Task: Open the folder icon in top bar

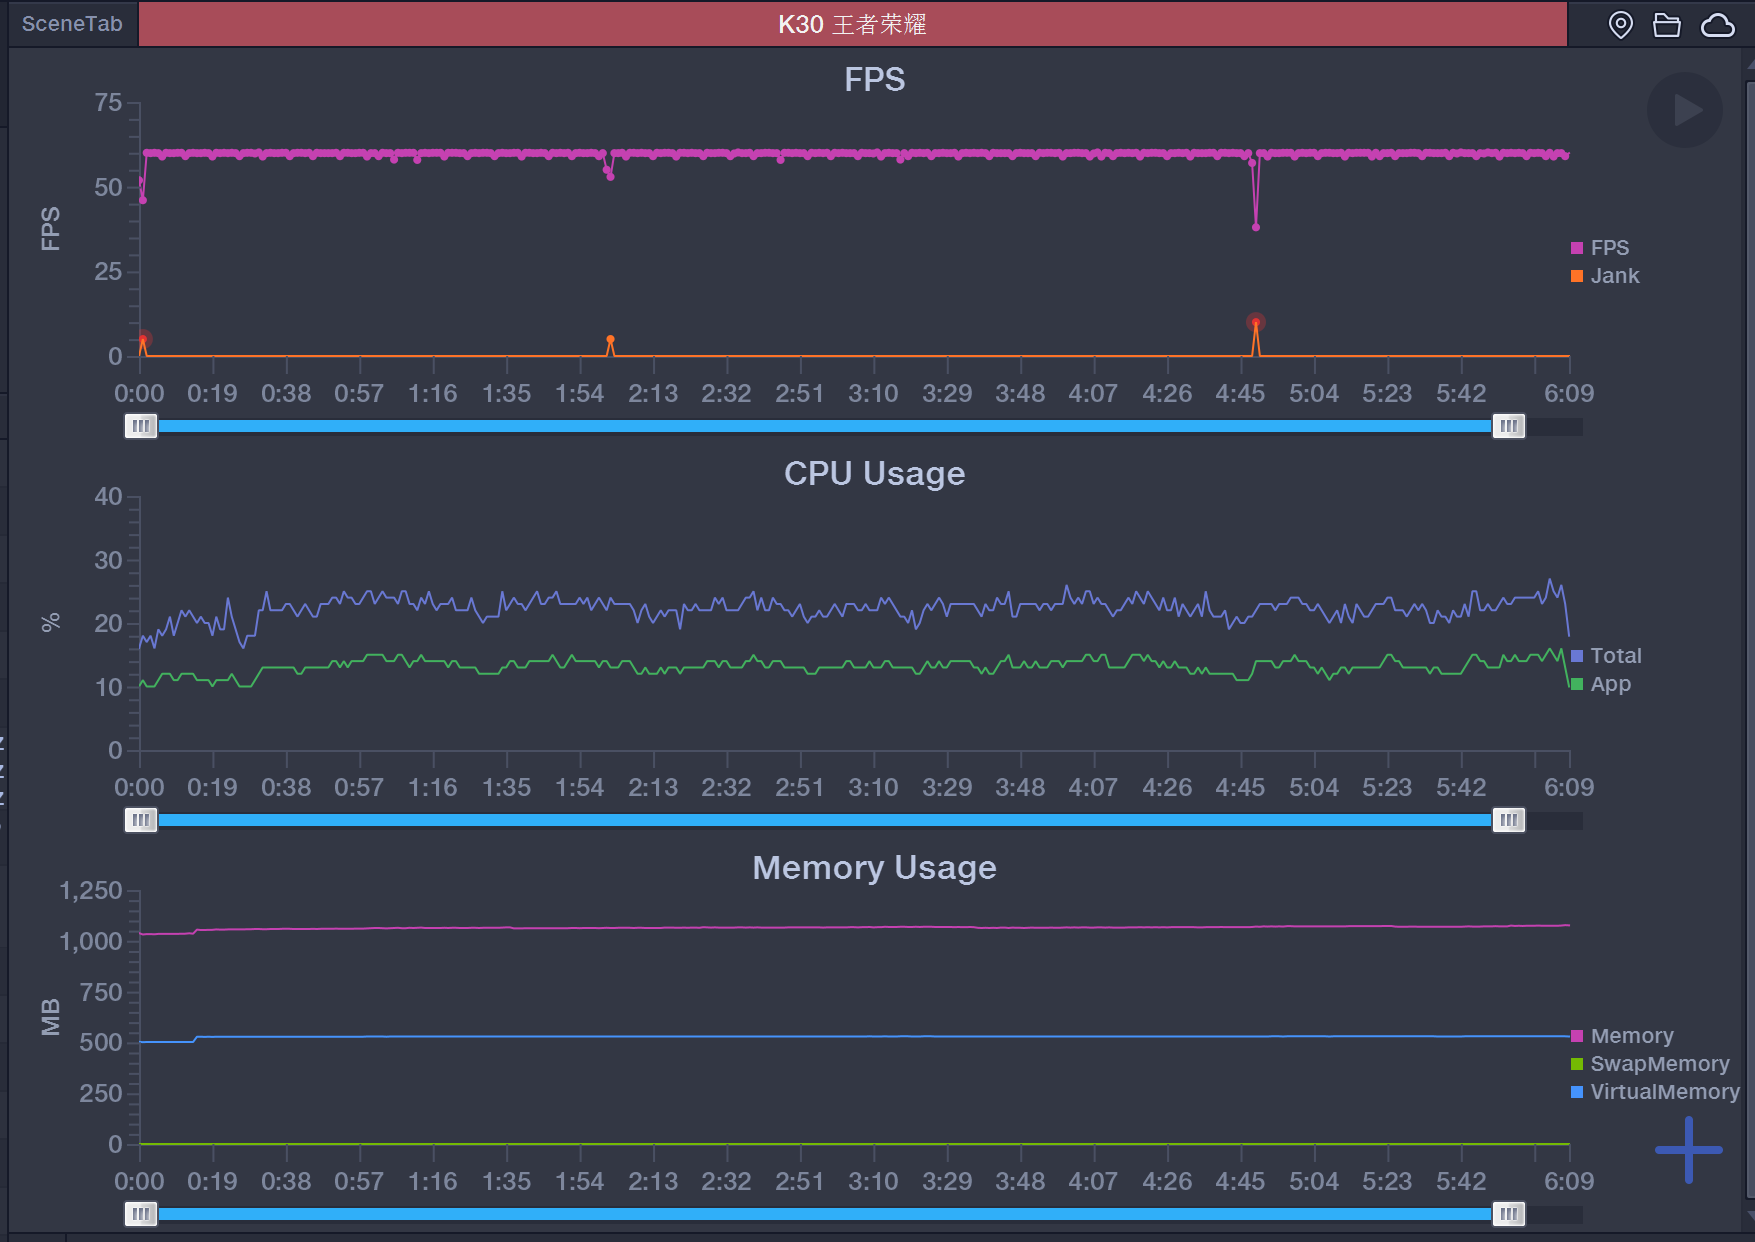Action: tap(1667, 25)
